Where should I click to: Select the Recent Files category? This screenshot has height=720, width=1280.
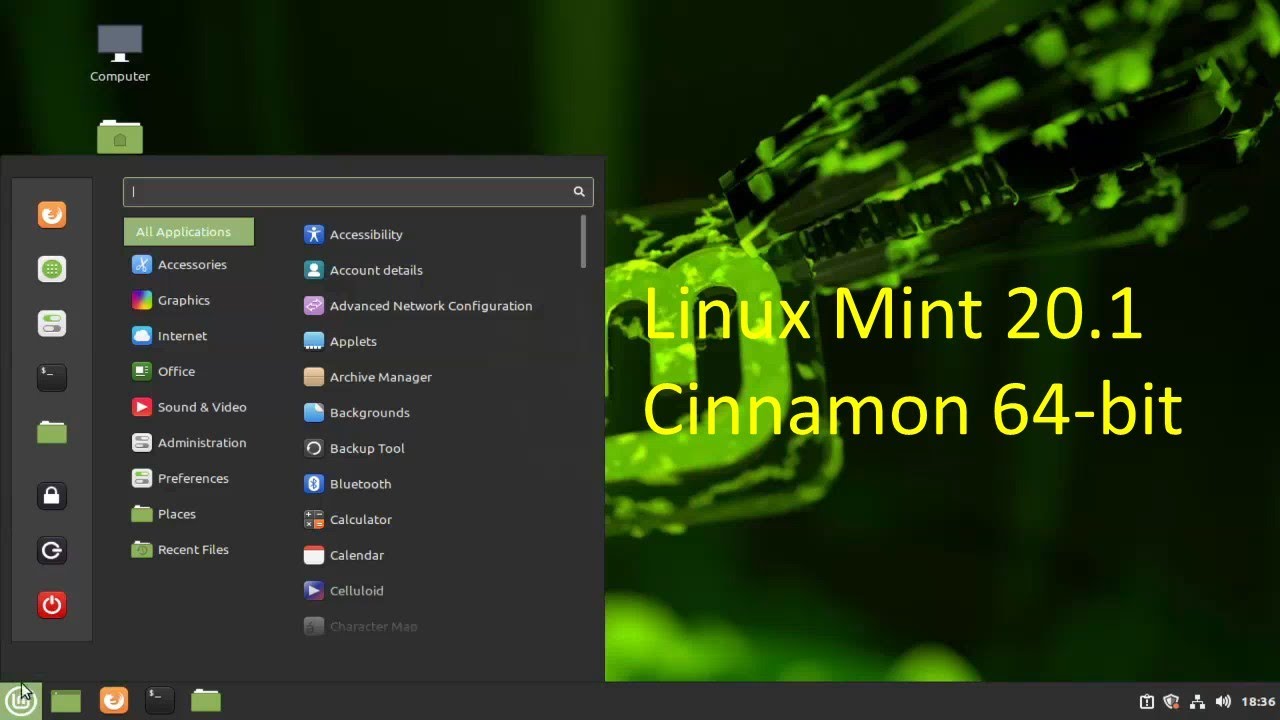click(x=189, y=550)
